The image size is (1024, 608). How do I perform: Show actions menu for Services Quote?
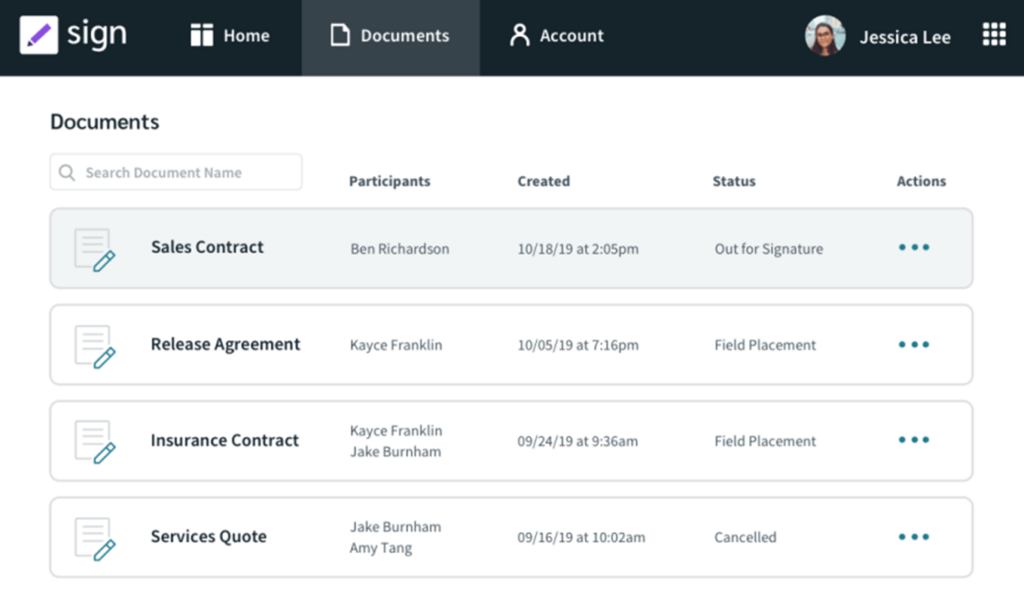[x=913, y=537]
